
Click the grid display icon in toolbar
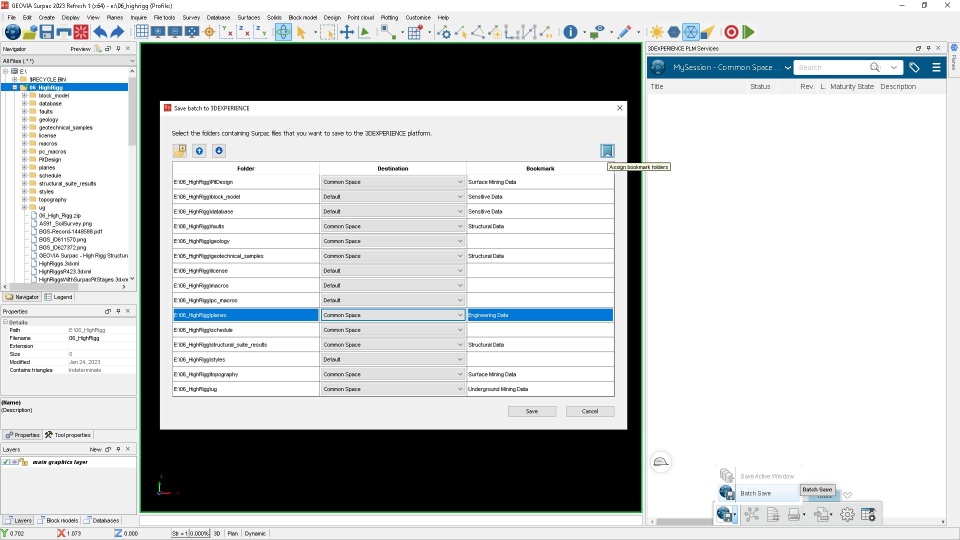[x=141, y=32]
